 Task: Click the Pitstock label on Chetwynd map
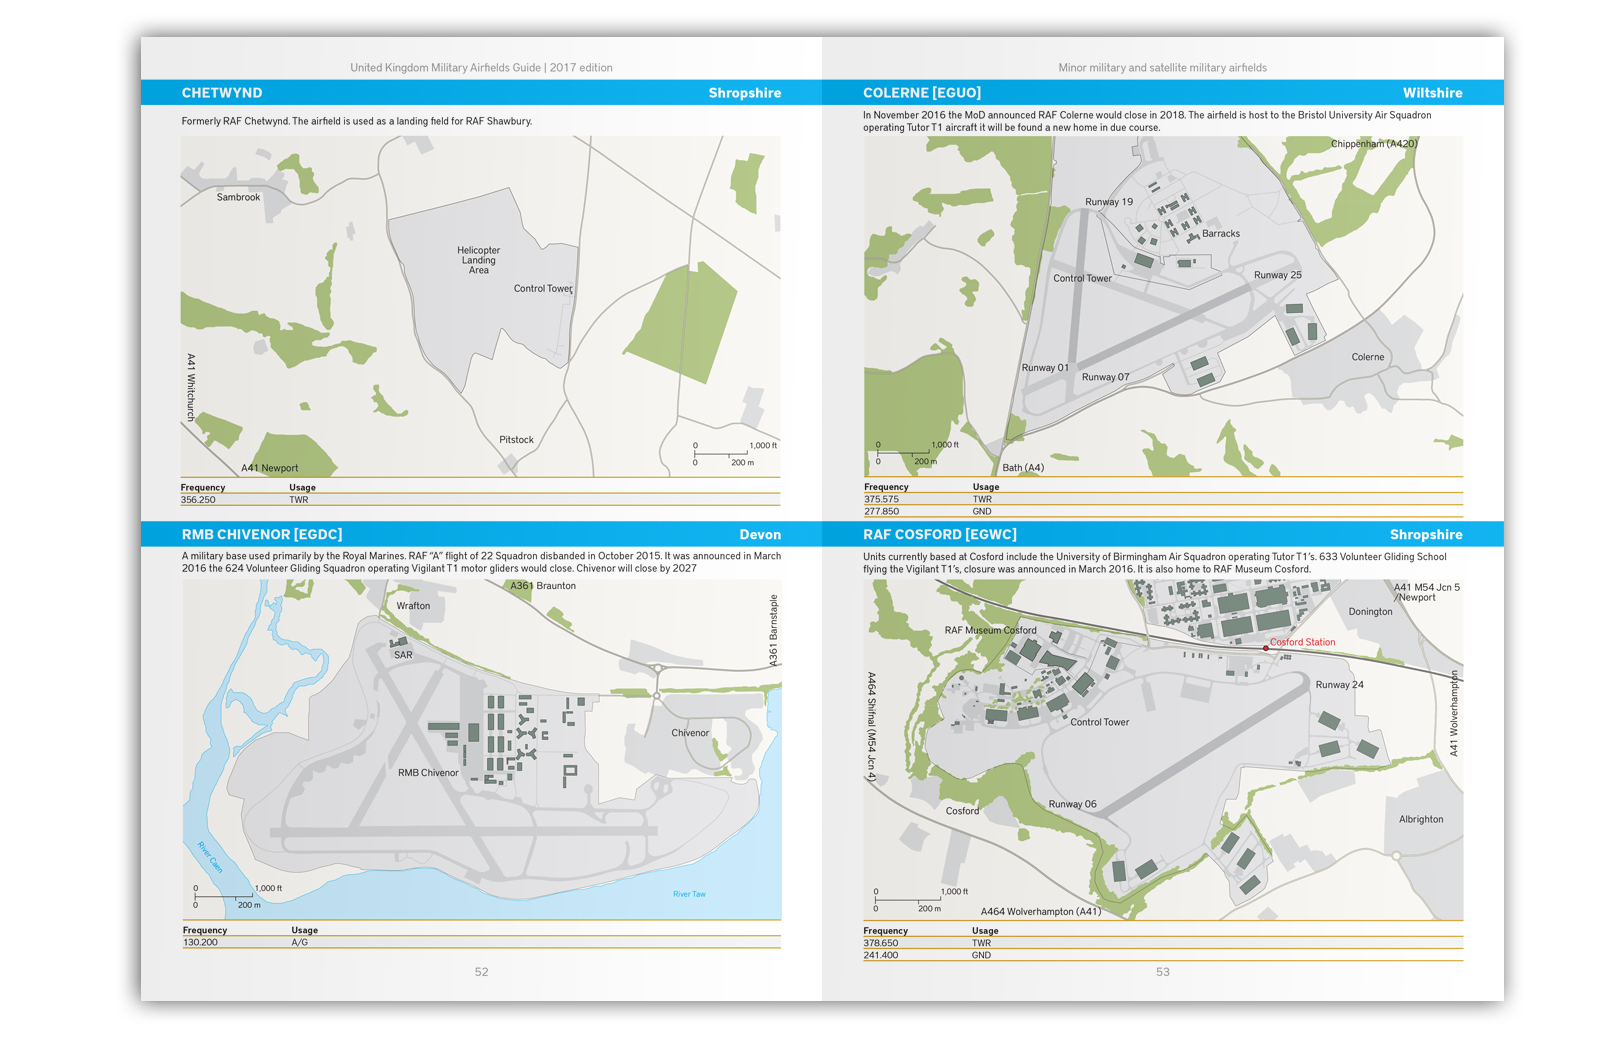point(516,440)
